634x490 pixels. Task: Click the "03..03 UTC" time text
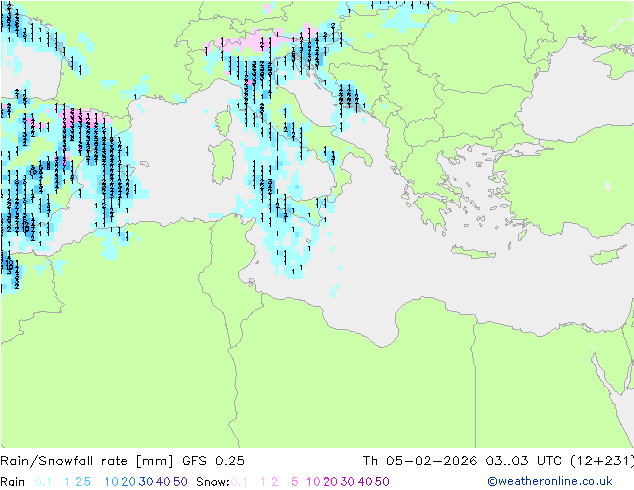pyautogui.click(x=525, y=461)
